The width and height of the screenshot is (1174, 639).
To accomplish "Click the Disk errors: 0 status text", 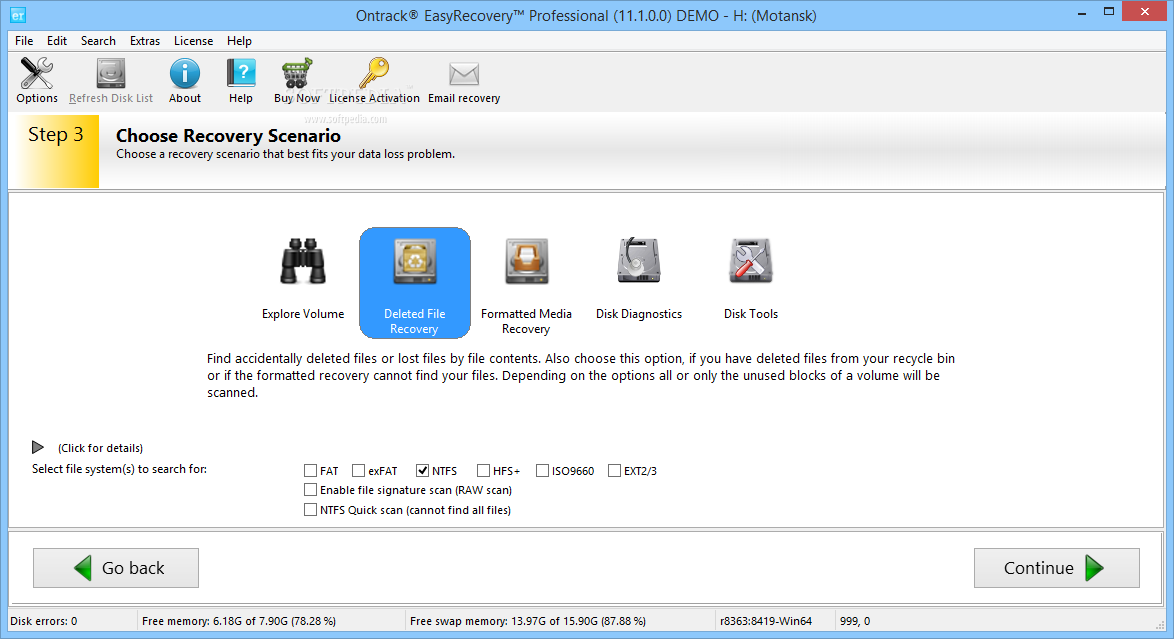I will pyautogui.click(x=43, y=621).
